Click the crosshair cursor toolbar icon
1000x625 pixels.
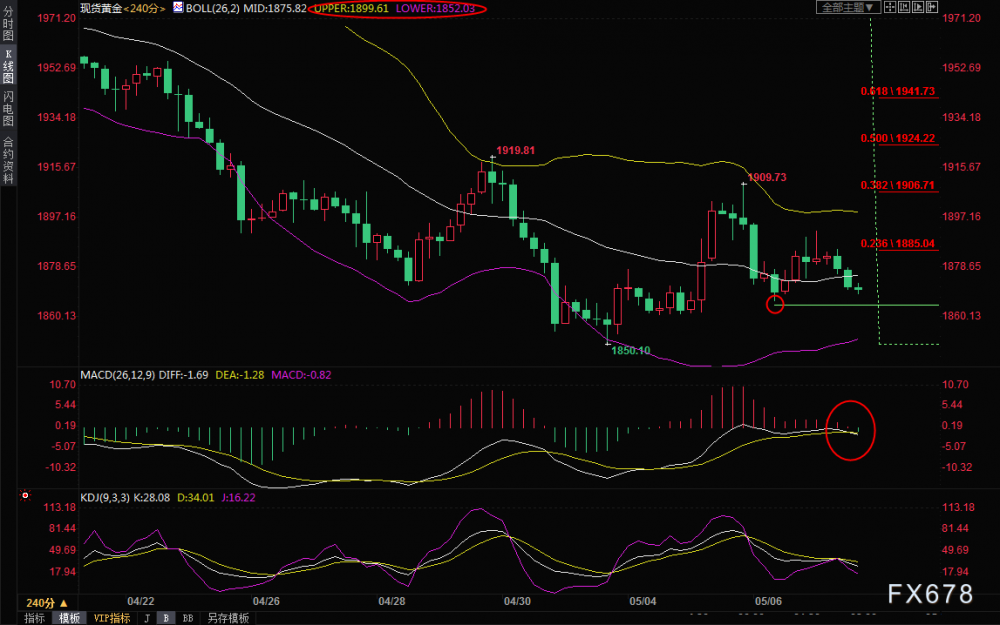pyautogui.click(x=890, y=7)
